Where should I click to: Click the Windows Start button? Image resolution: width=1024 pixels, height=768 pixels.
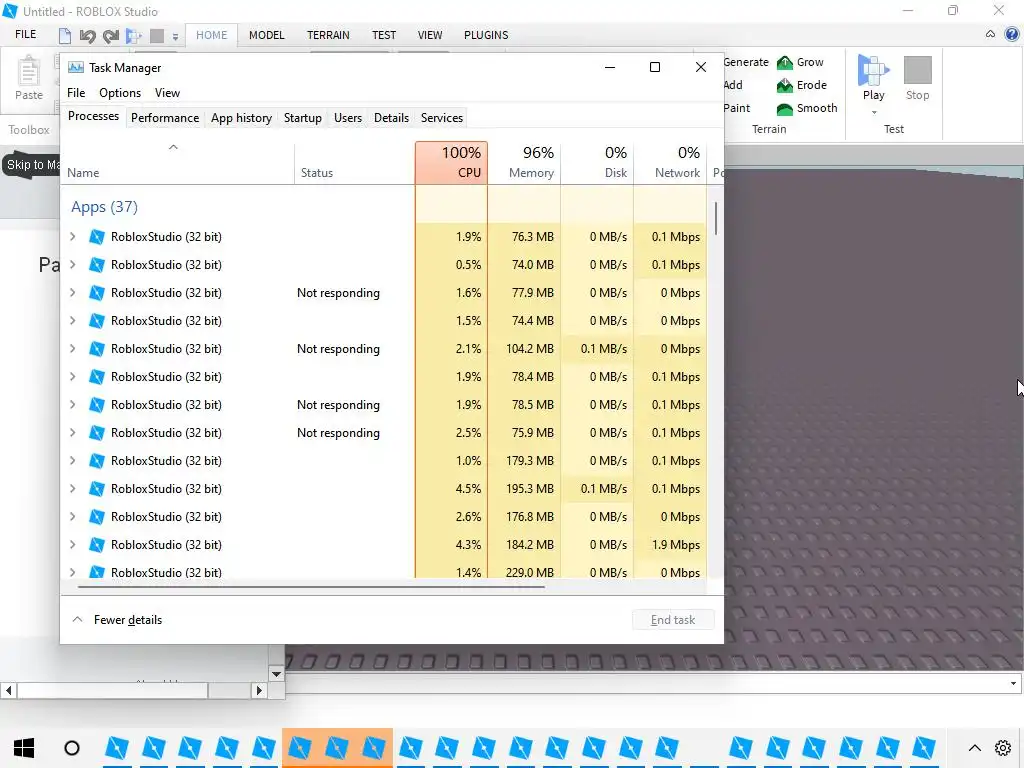tap(24, 748)
